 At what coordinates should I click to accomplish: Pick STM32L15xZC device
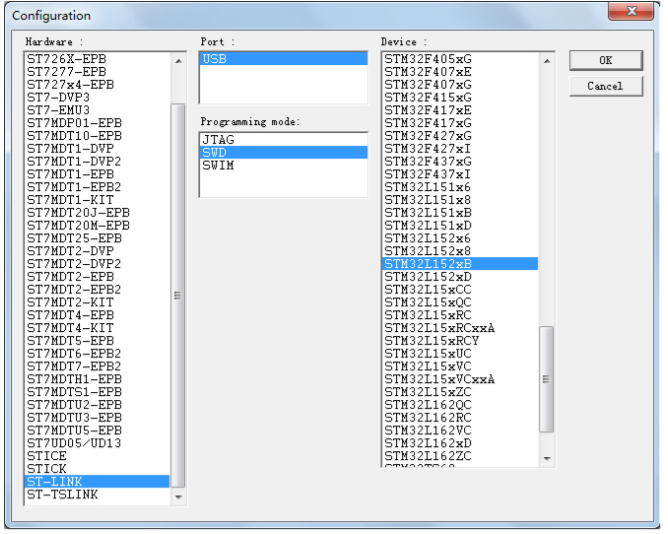[x=460, y=392]
